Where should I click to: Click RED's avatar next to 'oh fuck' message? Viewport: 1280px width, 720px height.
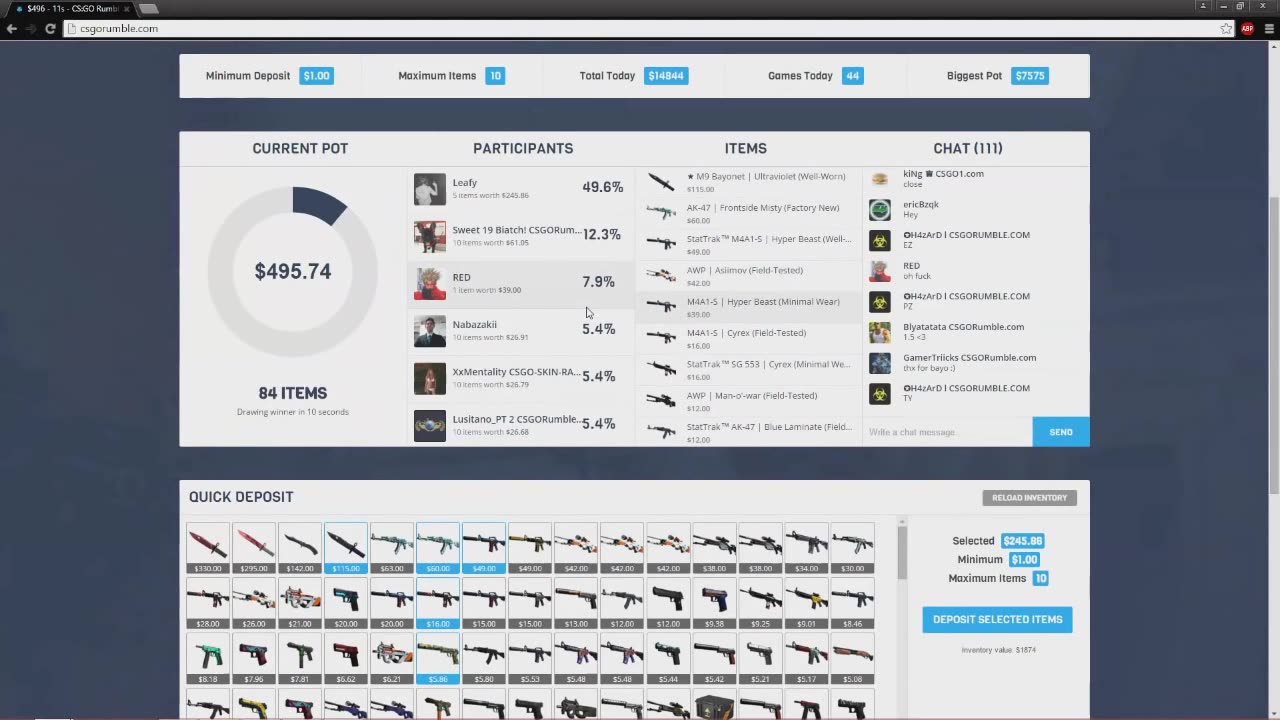880,271
